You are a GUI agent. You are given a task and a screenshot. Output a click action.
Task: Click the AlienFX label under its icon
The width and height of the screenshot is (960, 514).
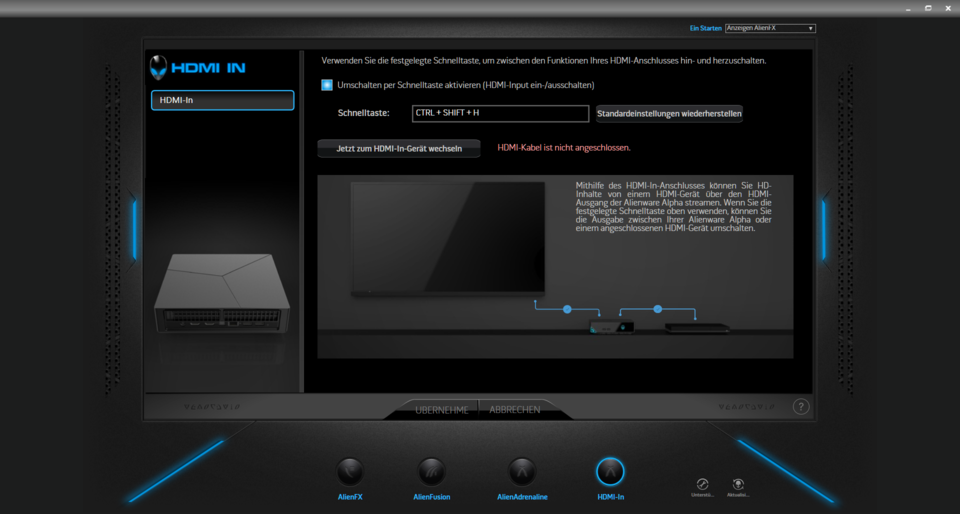tap(350, 497)
